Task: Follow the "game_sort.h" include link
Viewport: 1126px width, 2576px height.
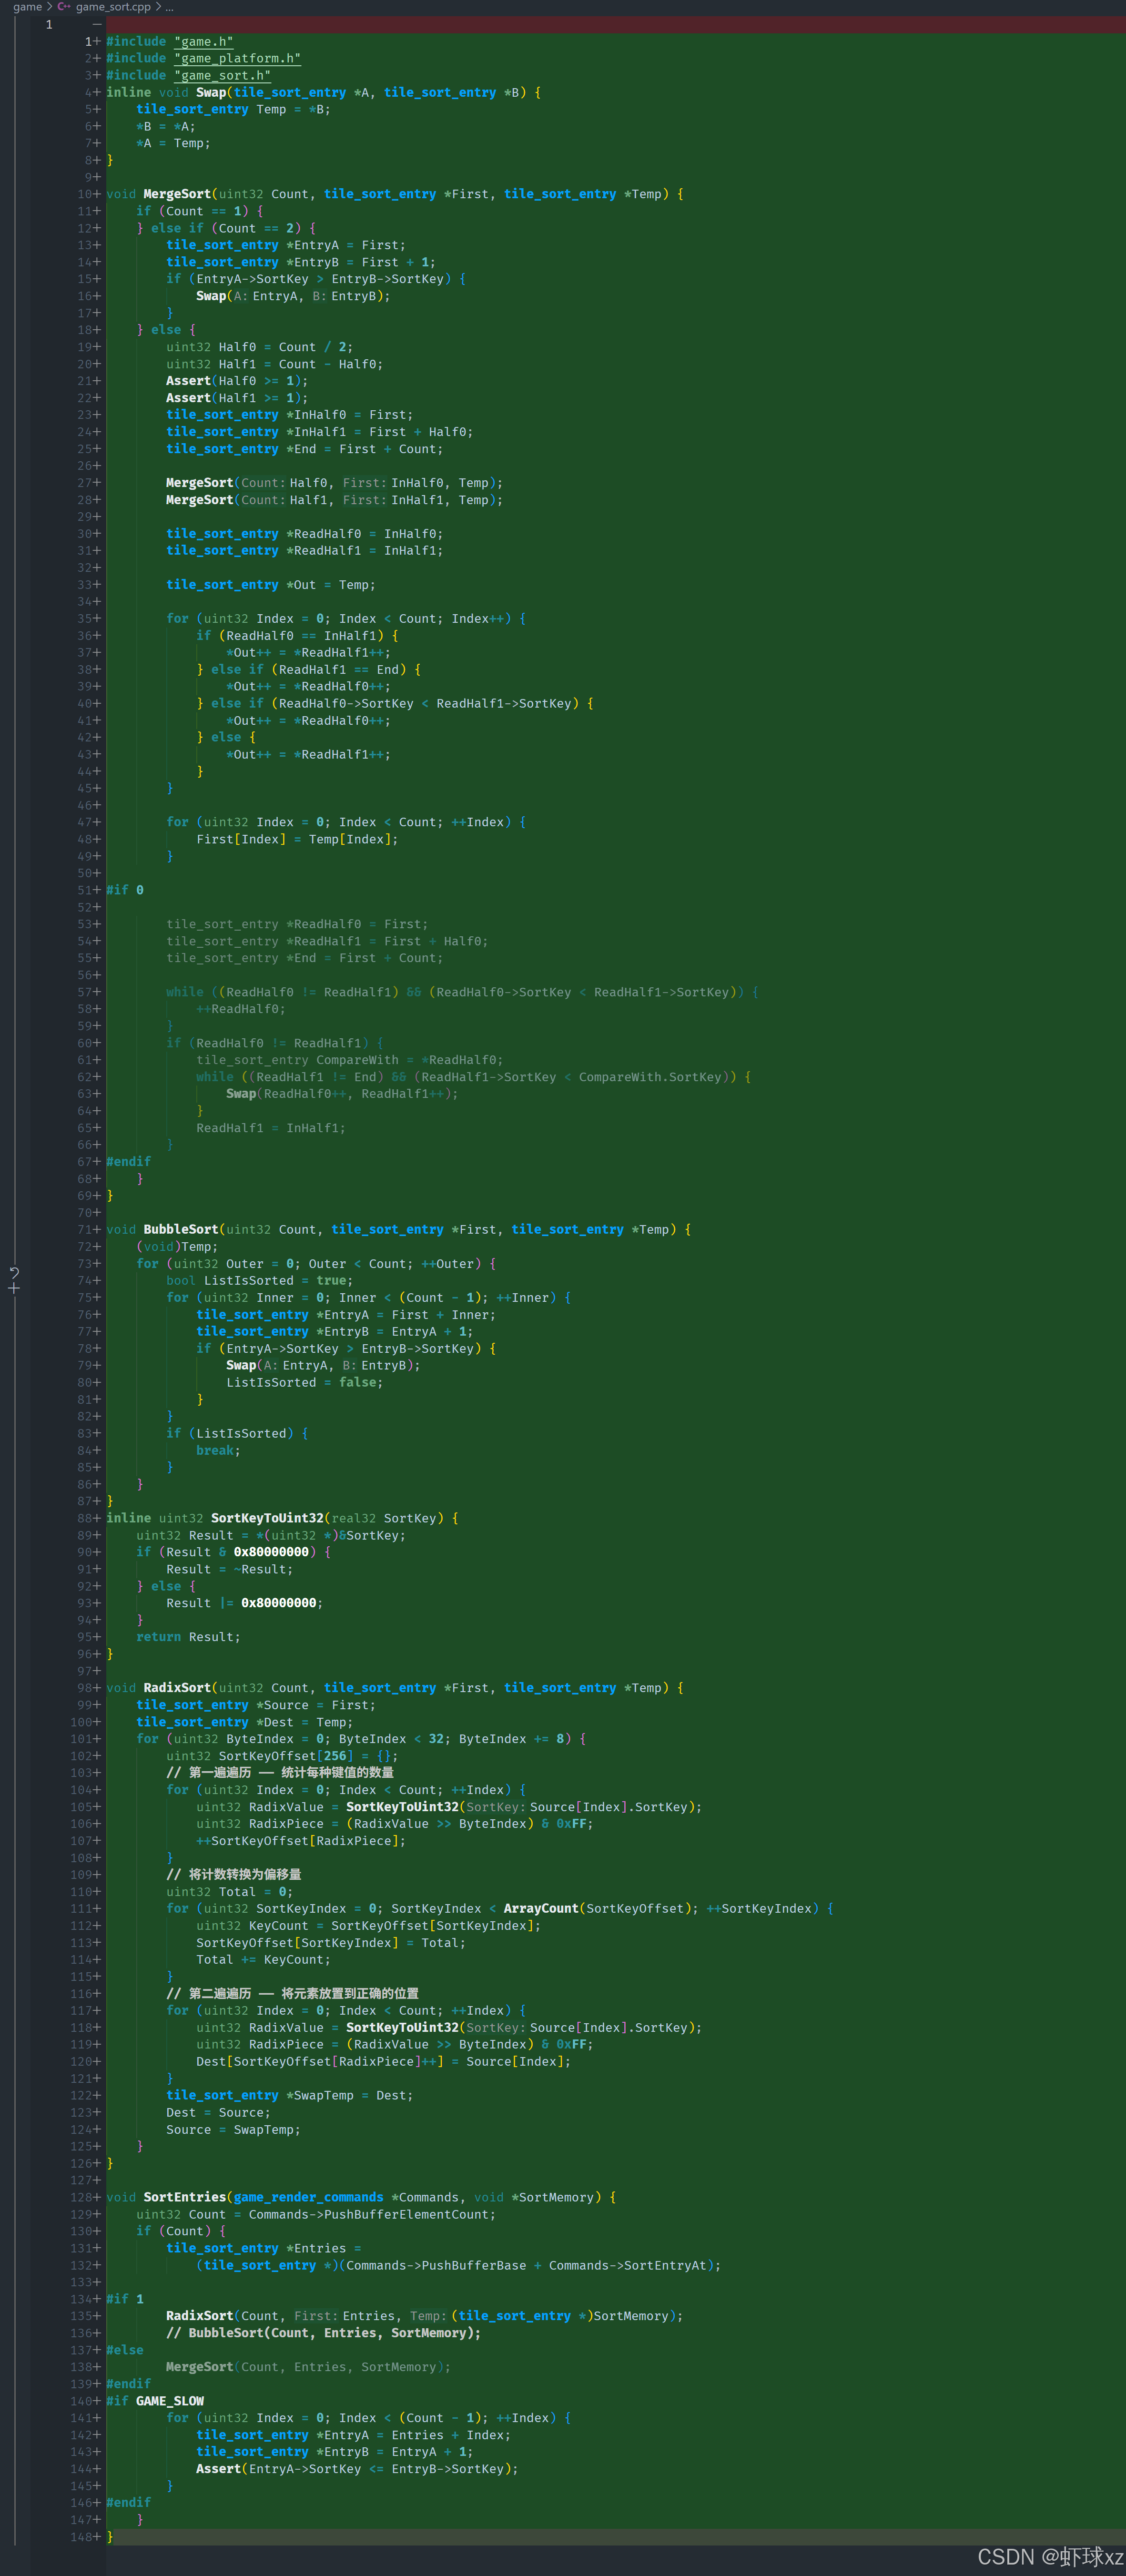Action: [222, 76]
